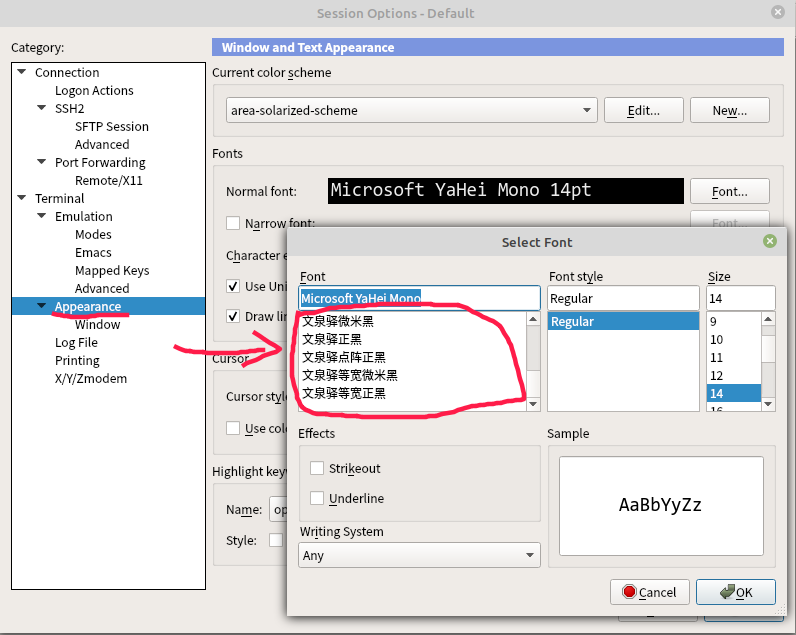Image resolution: width=796 pixels, height=635 pixels.
Task: Toggle the Narrow font checkbox
Action: click(x=233, y=223)
